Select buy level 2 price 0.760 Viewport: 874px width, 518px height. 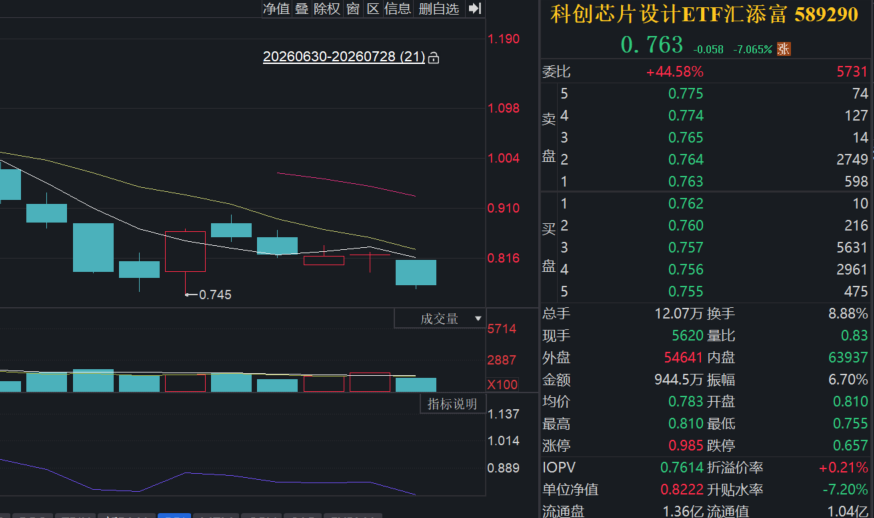686,226
